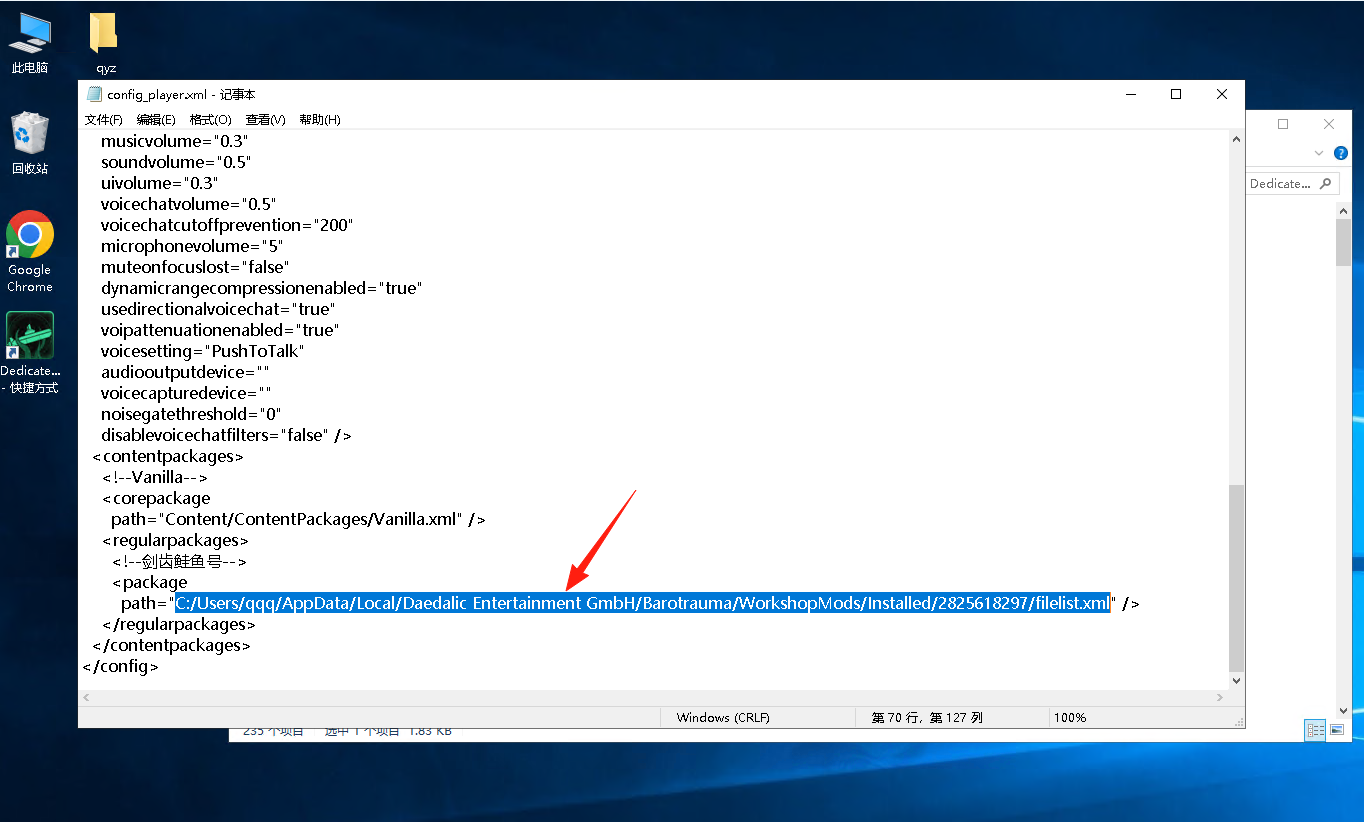1364x822 pixels.
Task: Click the closing </config> tag line
Action: (120, 666)
